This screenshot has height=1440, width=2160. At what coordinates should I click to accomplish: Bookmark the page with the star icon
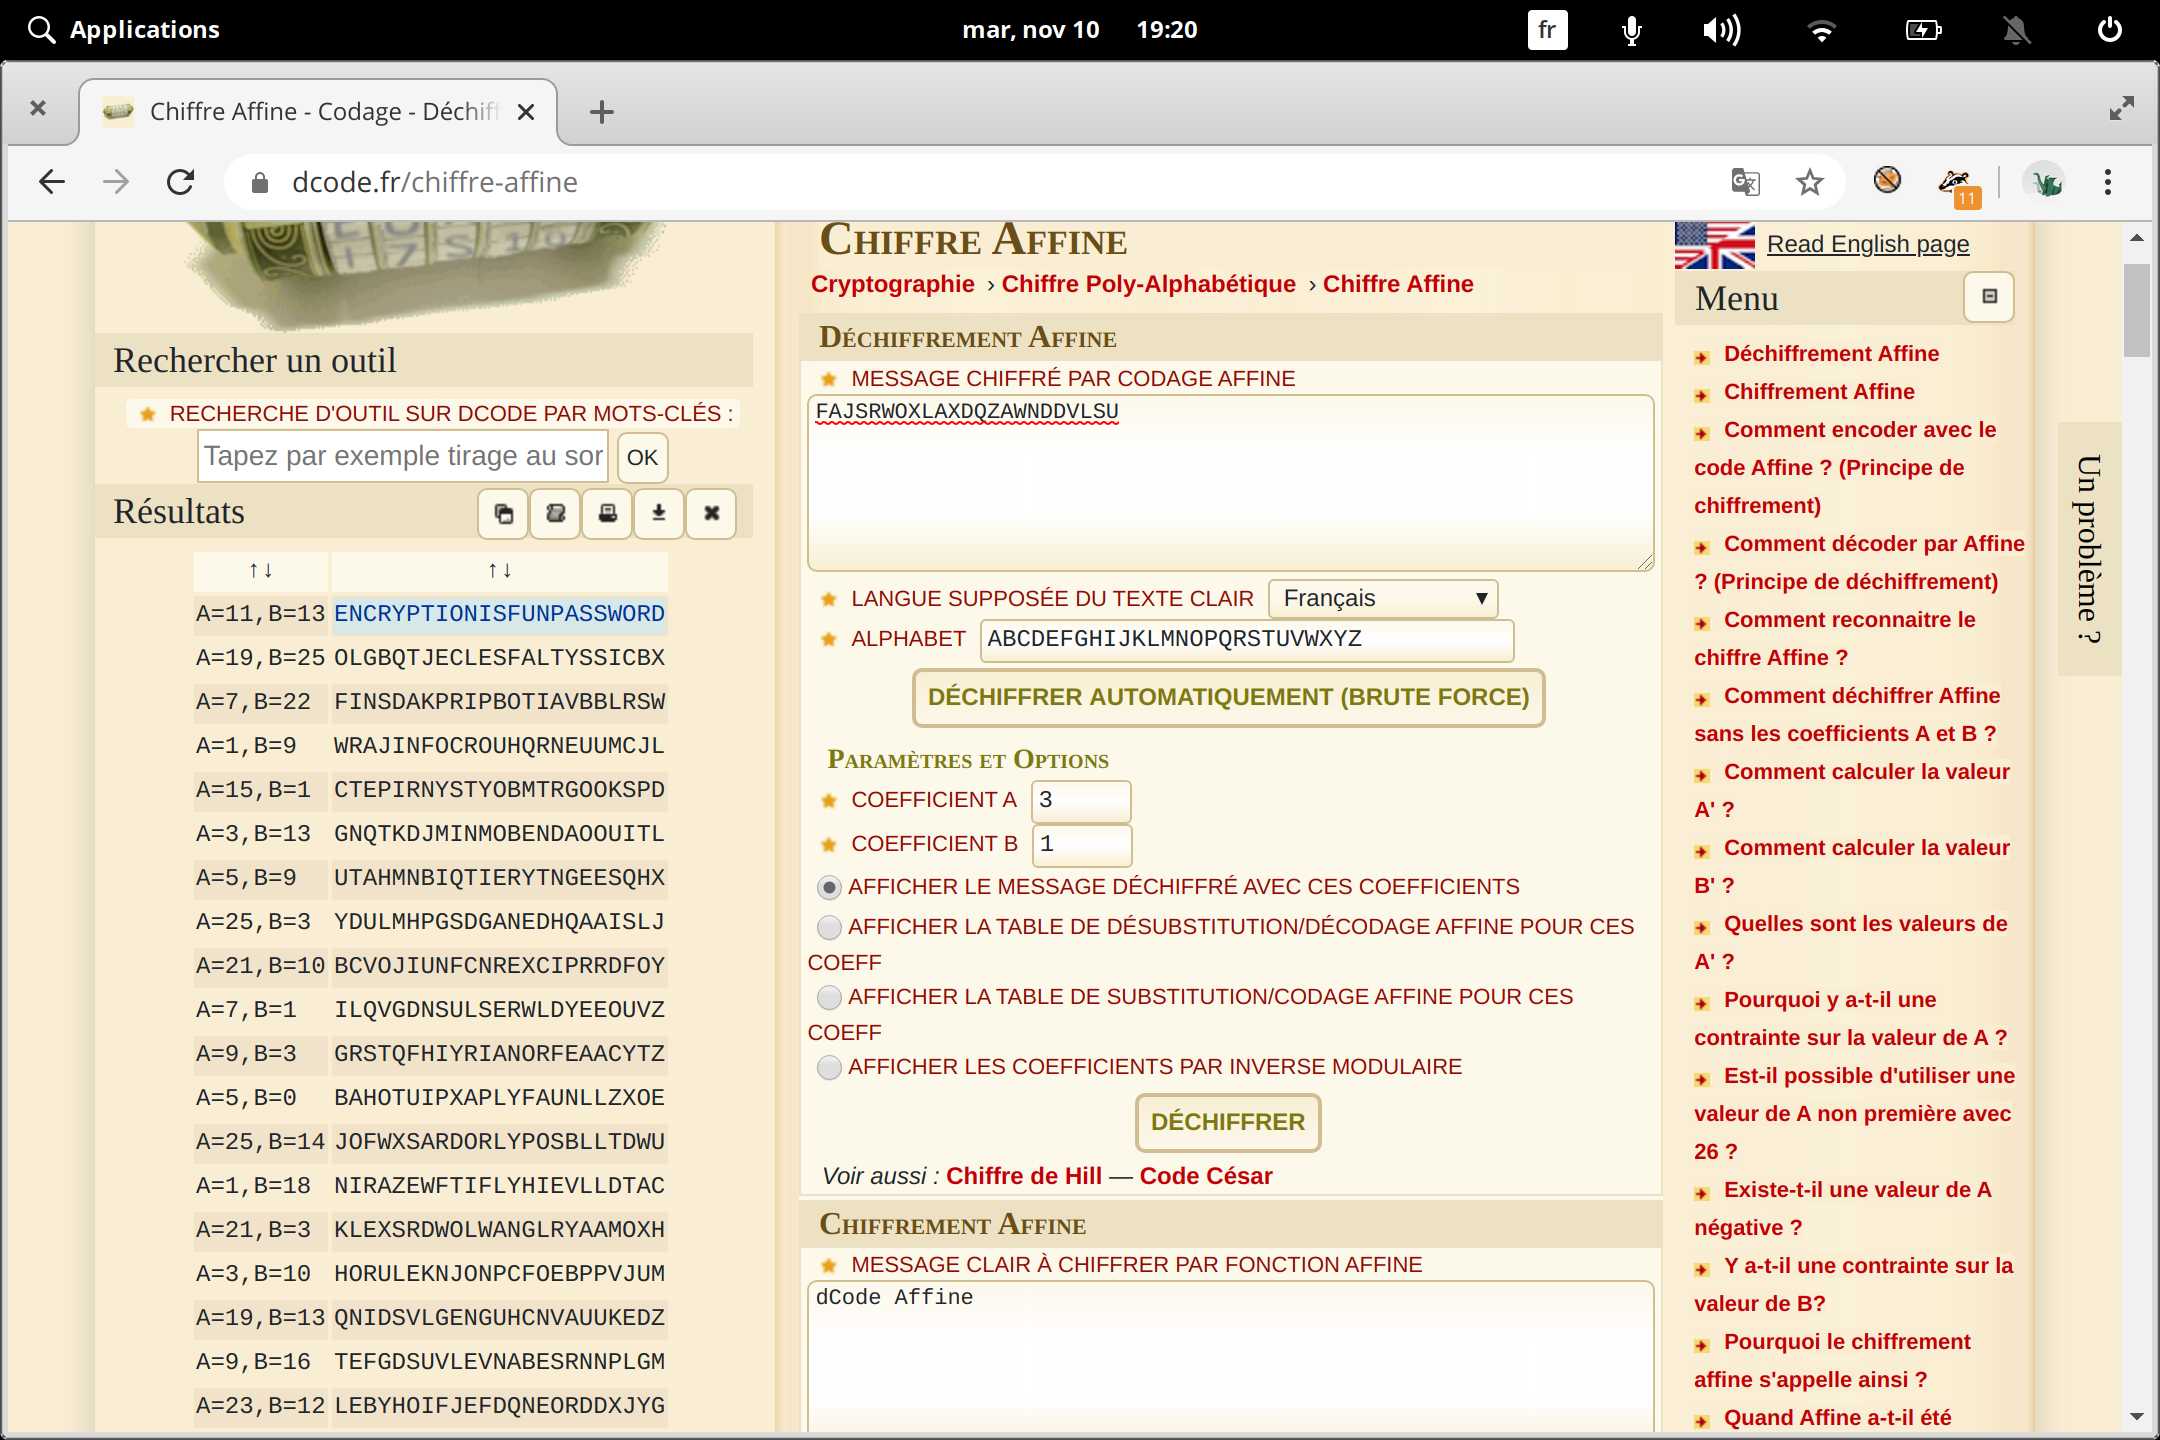coord(1809,182)
